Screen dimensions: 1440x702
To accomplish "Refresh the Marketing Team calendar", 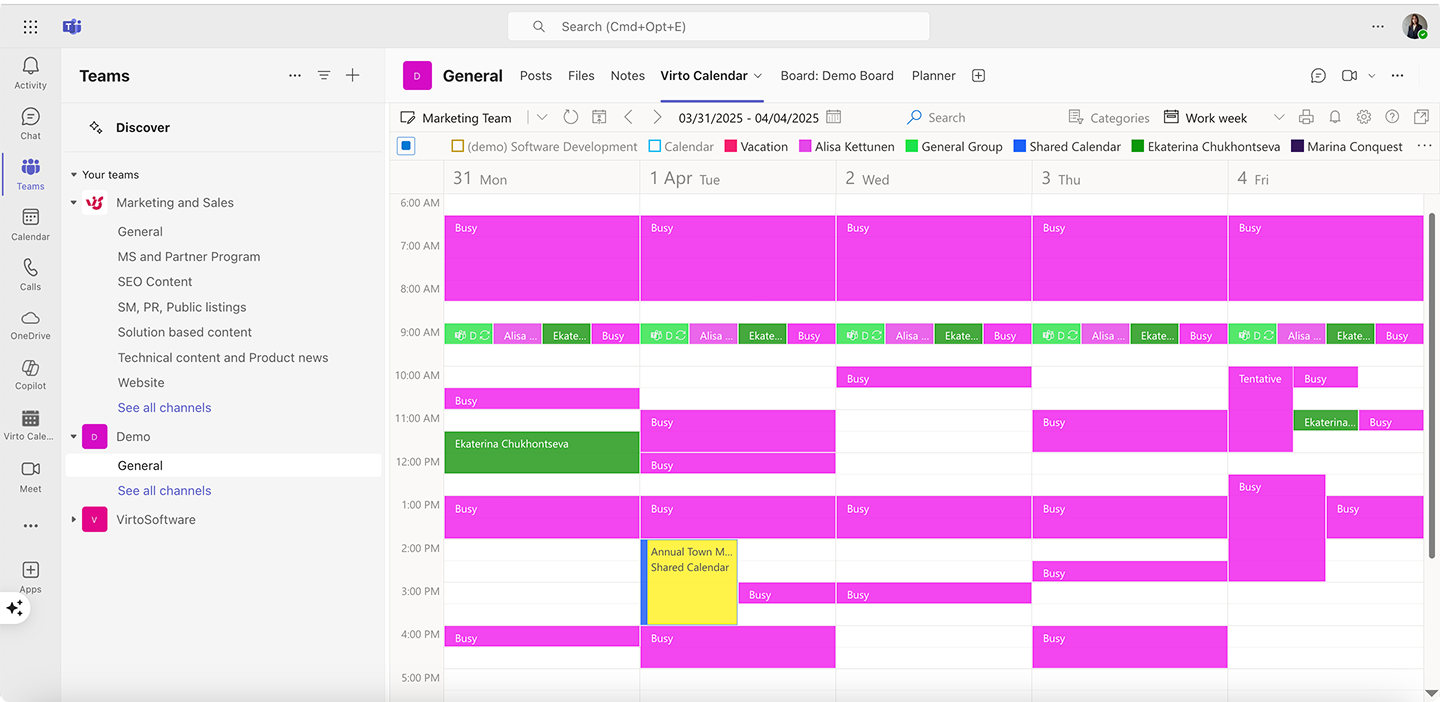I will click(570, 117).
